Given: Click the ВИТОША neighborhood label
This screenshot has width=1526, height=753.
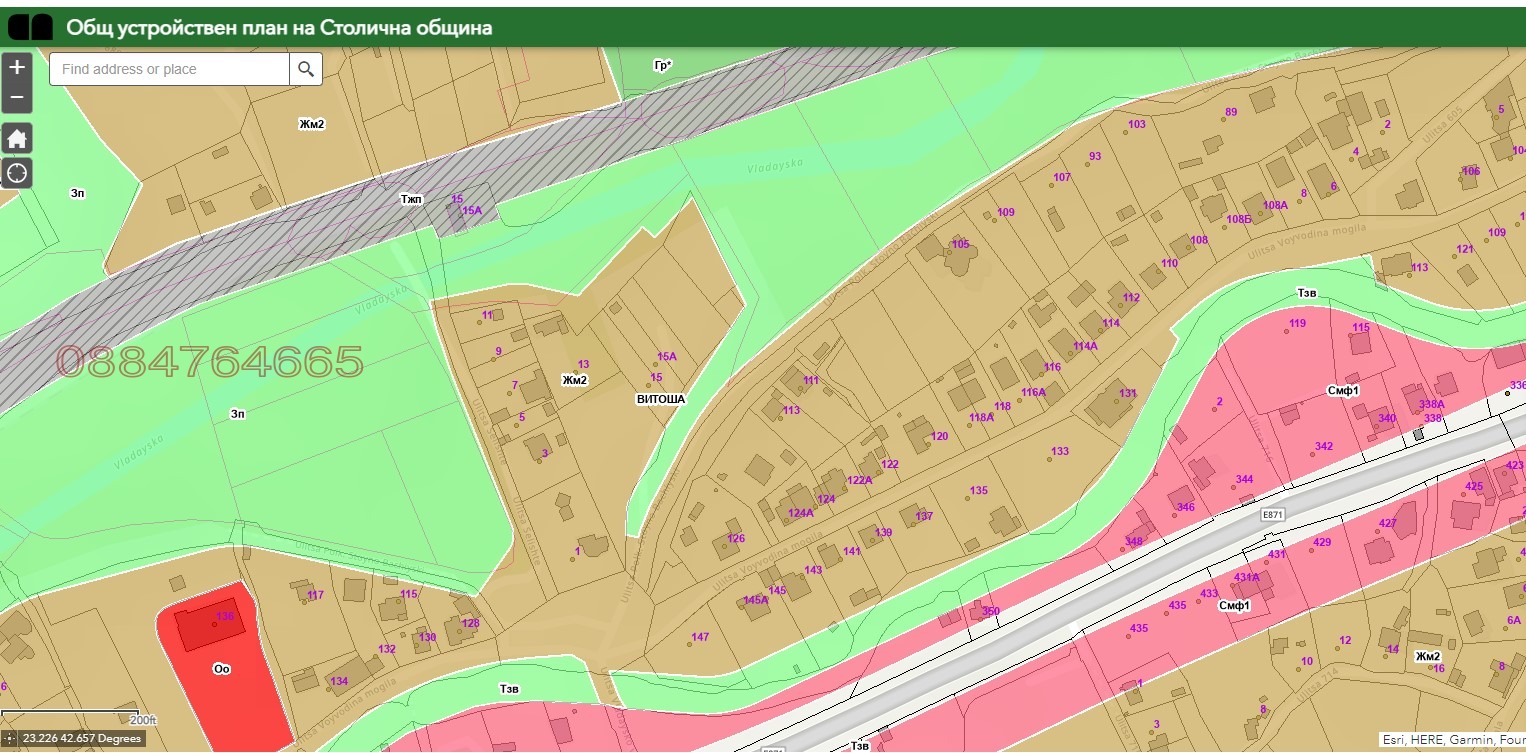Looking at the screenshot, I should (x=660, y=399).
